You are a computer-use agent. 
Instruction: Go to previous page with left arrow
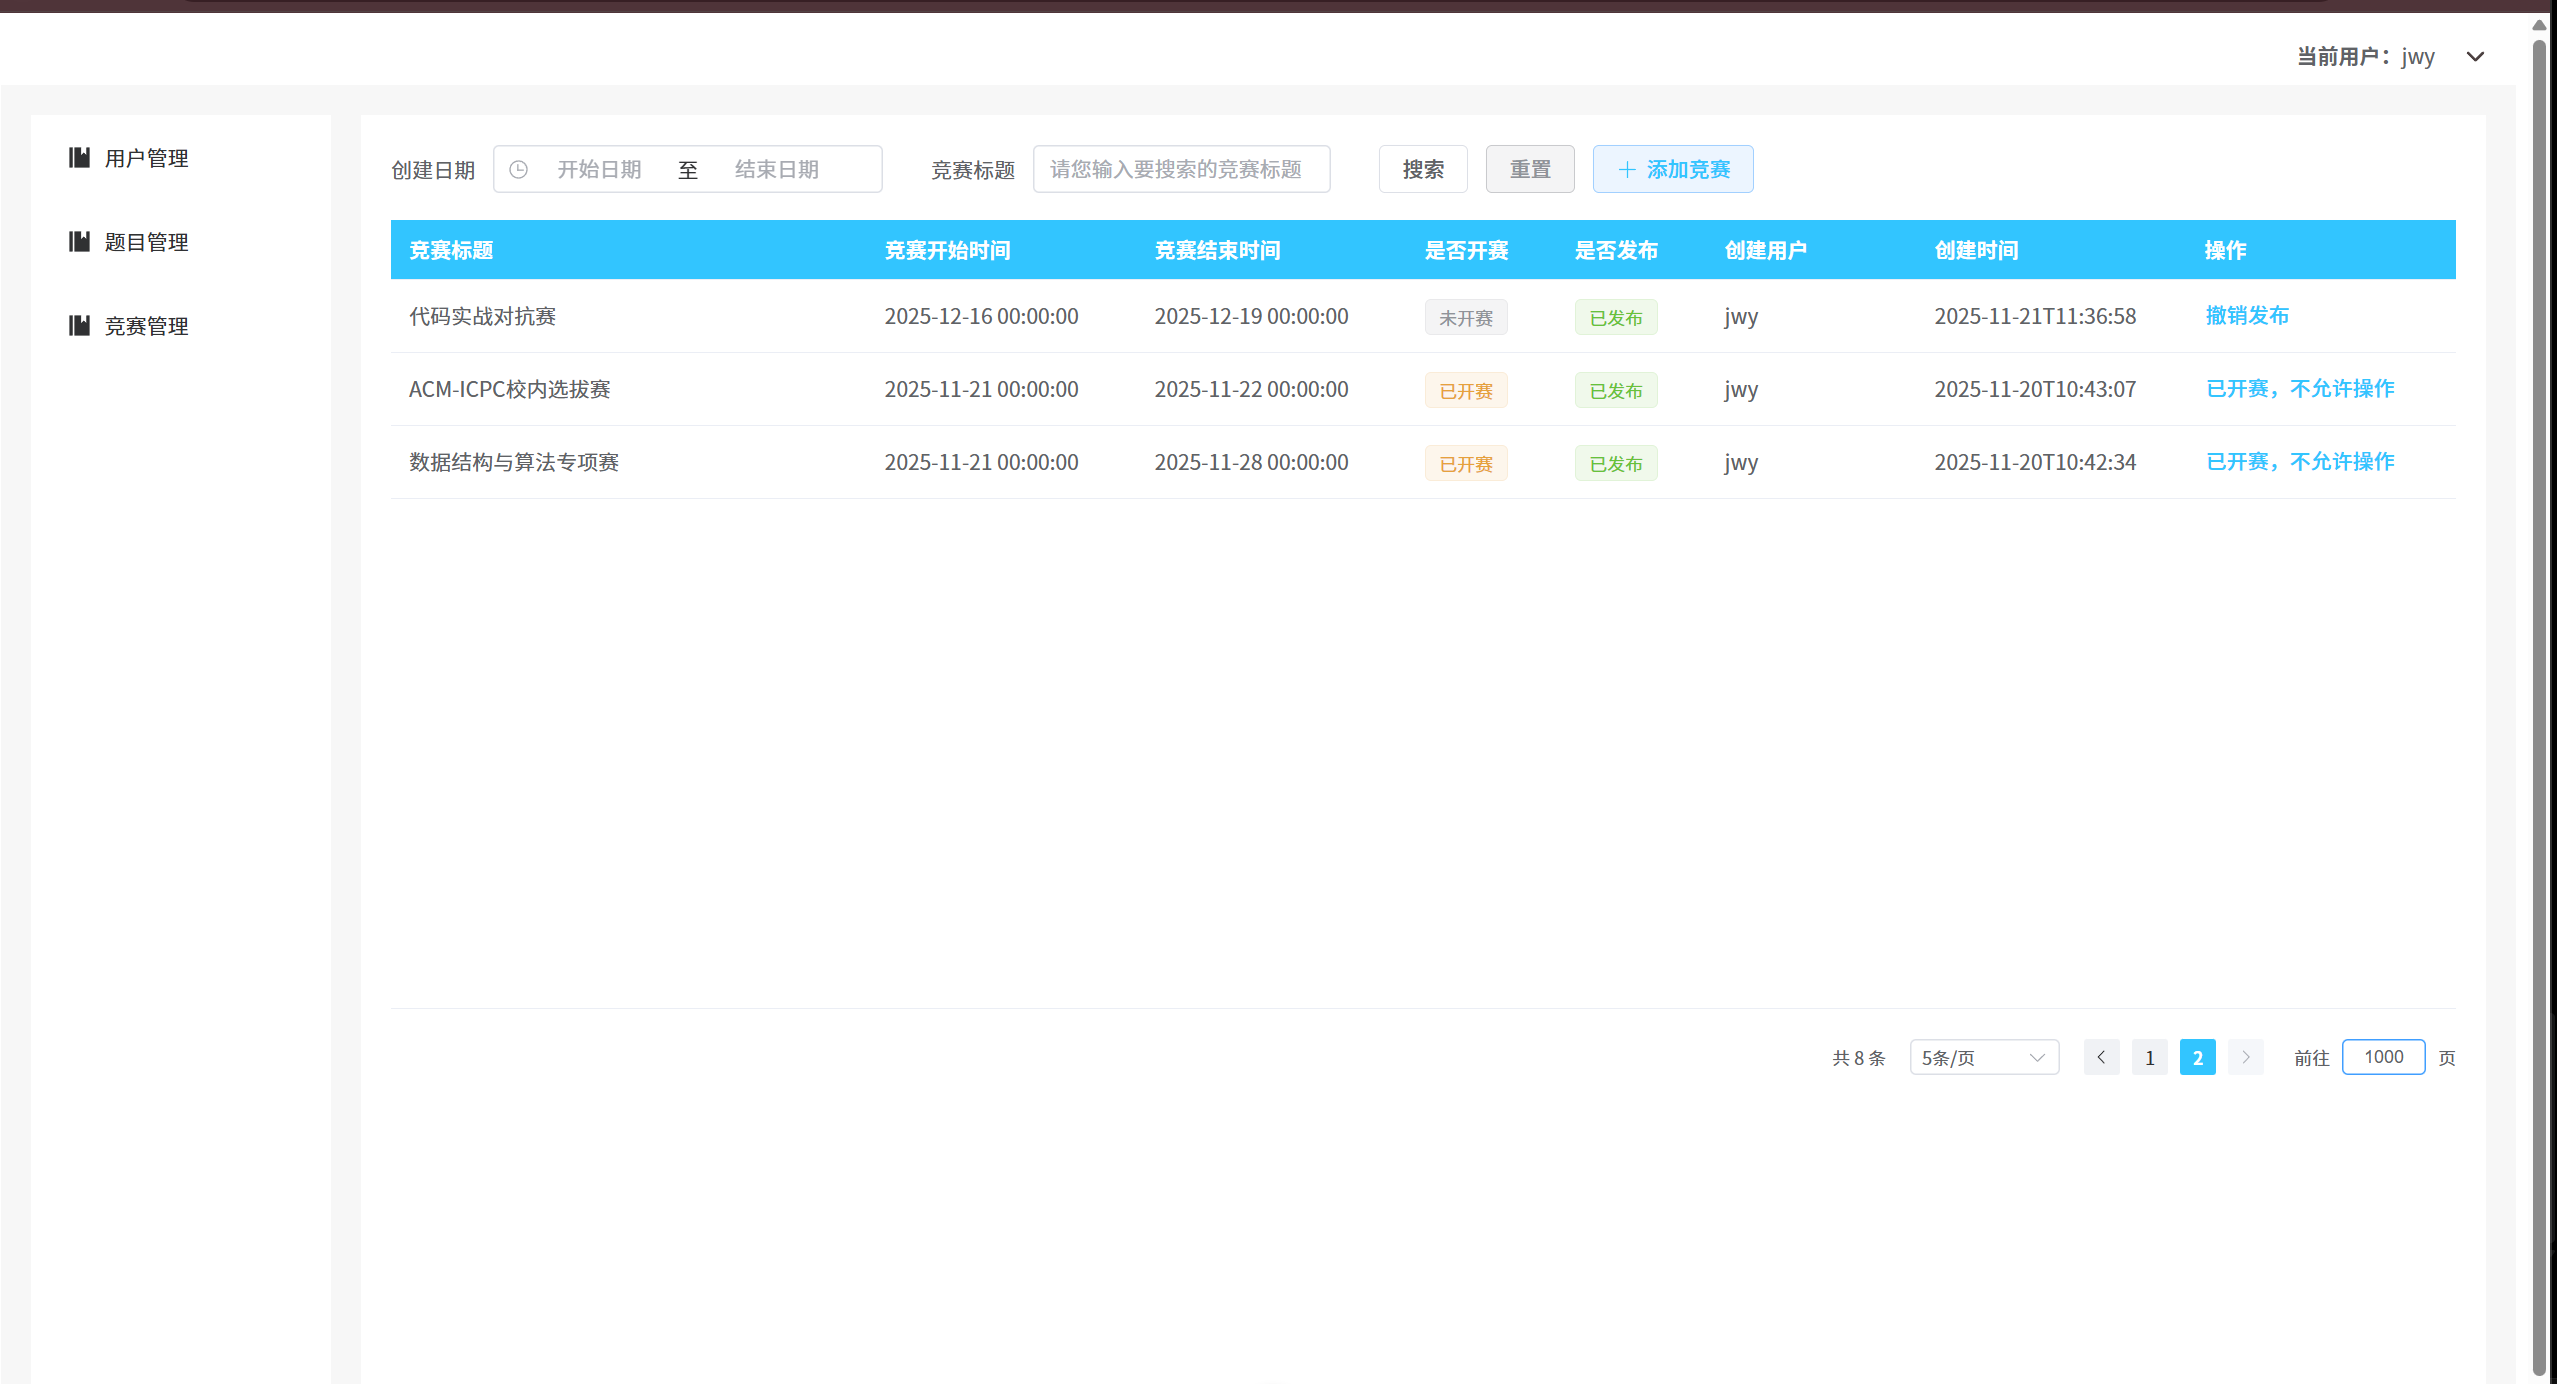click(2101, 1057)
